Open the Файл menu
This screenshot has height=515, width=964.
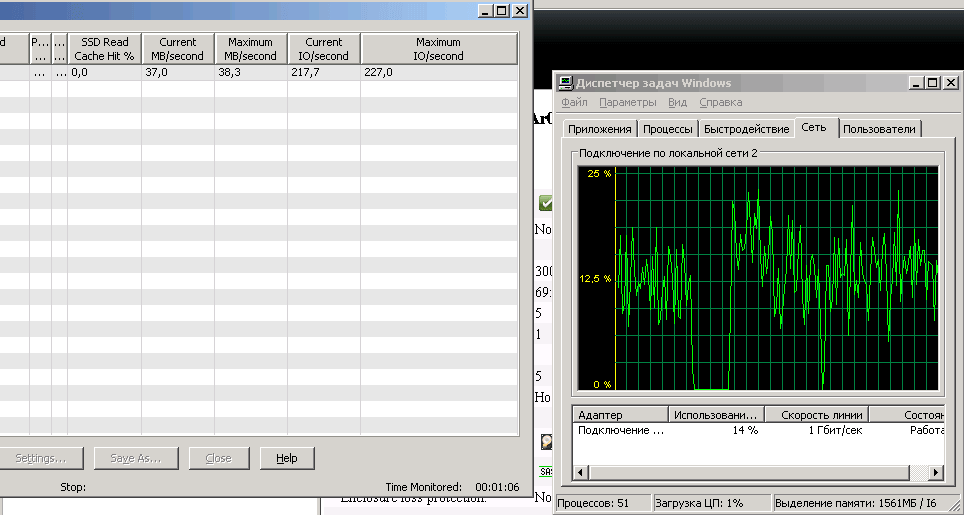point(574,102)
